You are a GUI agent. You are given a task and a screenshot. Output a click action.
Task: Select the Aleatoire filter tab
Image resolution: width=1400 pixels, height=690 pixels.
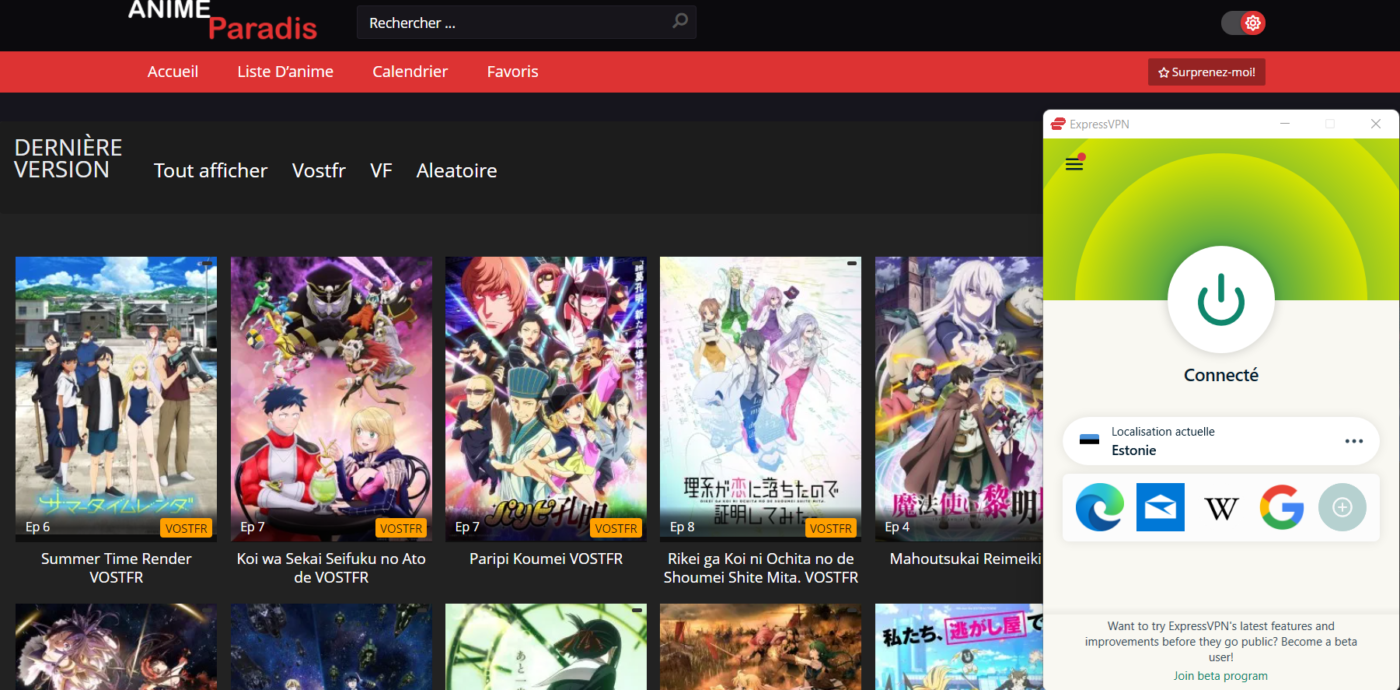(457, 171)
